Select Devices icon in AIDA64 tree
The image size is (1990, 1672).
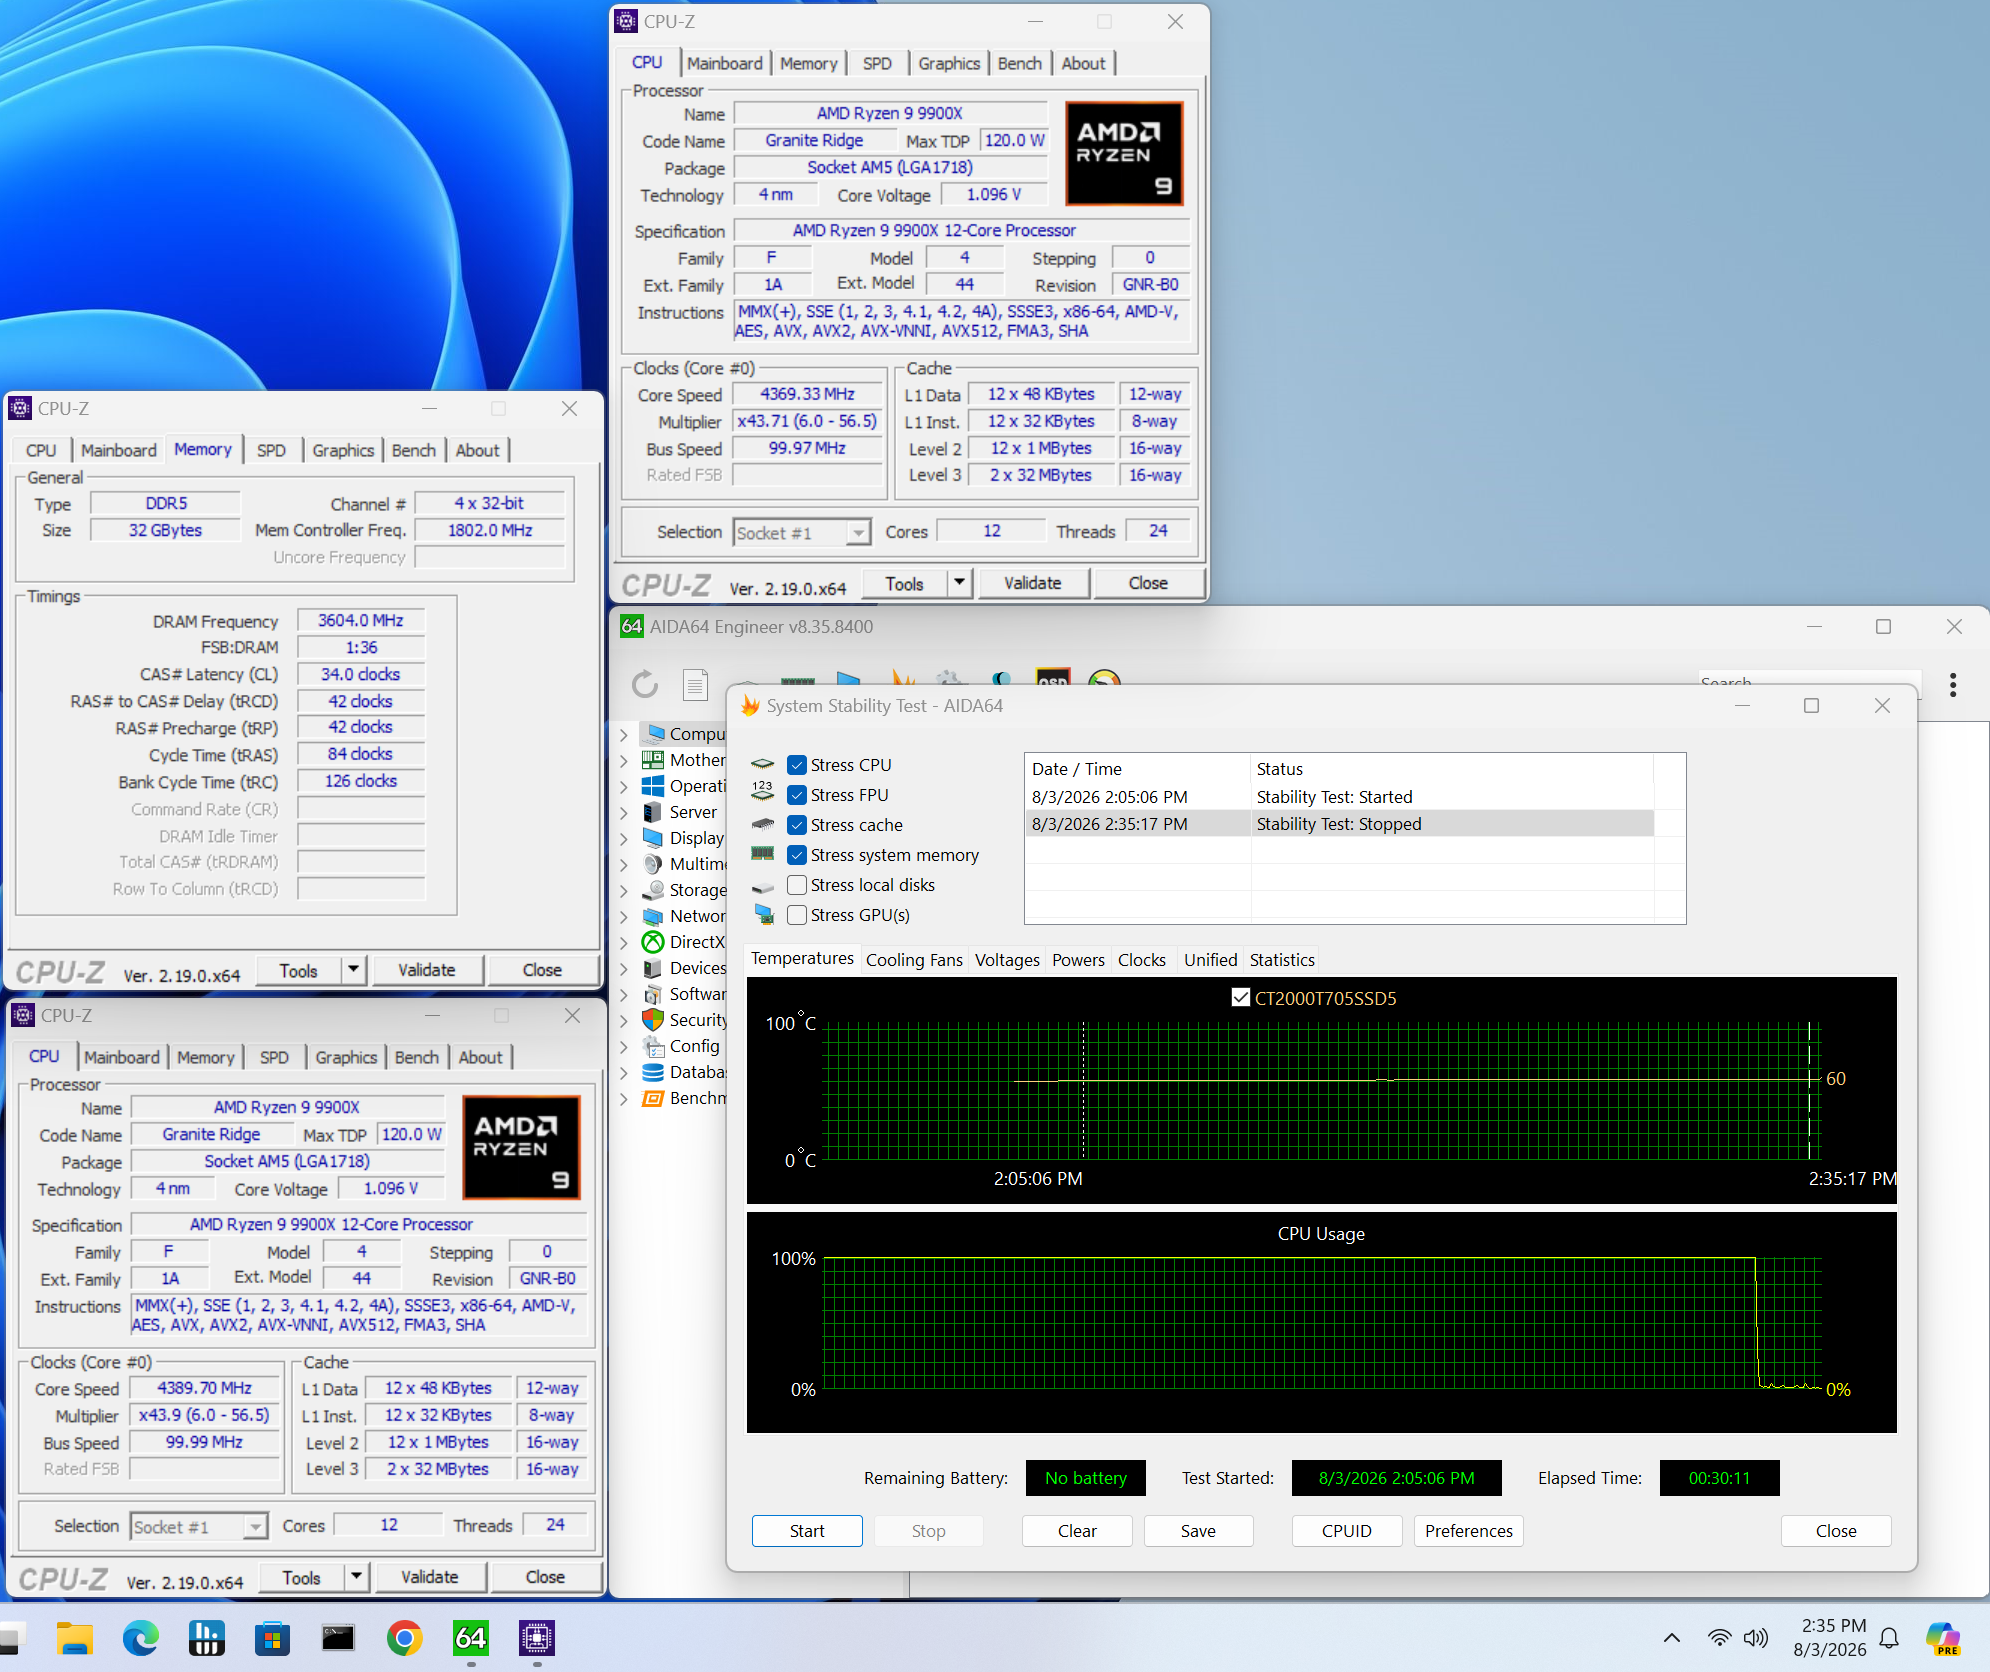pyautogui.click(x=653, y=967)
